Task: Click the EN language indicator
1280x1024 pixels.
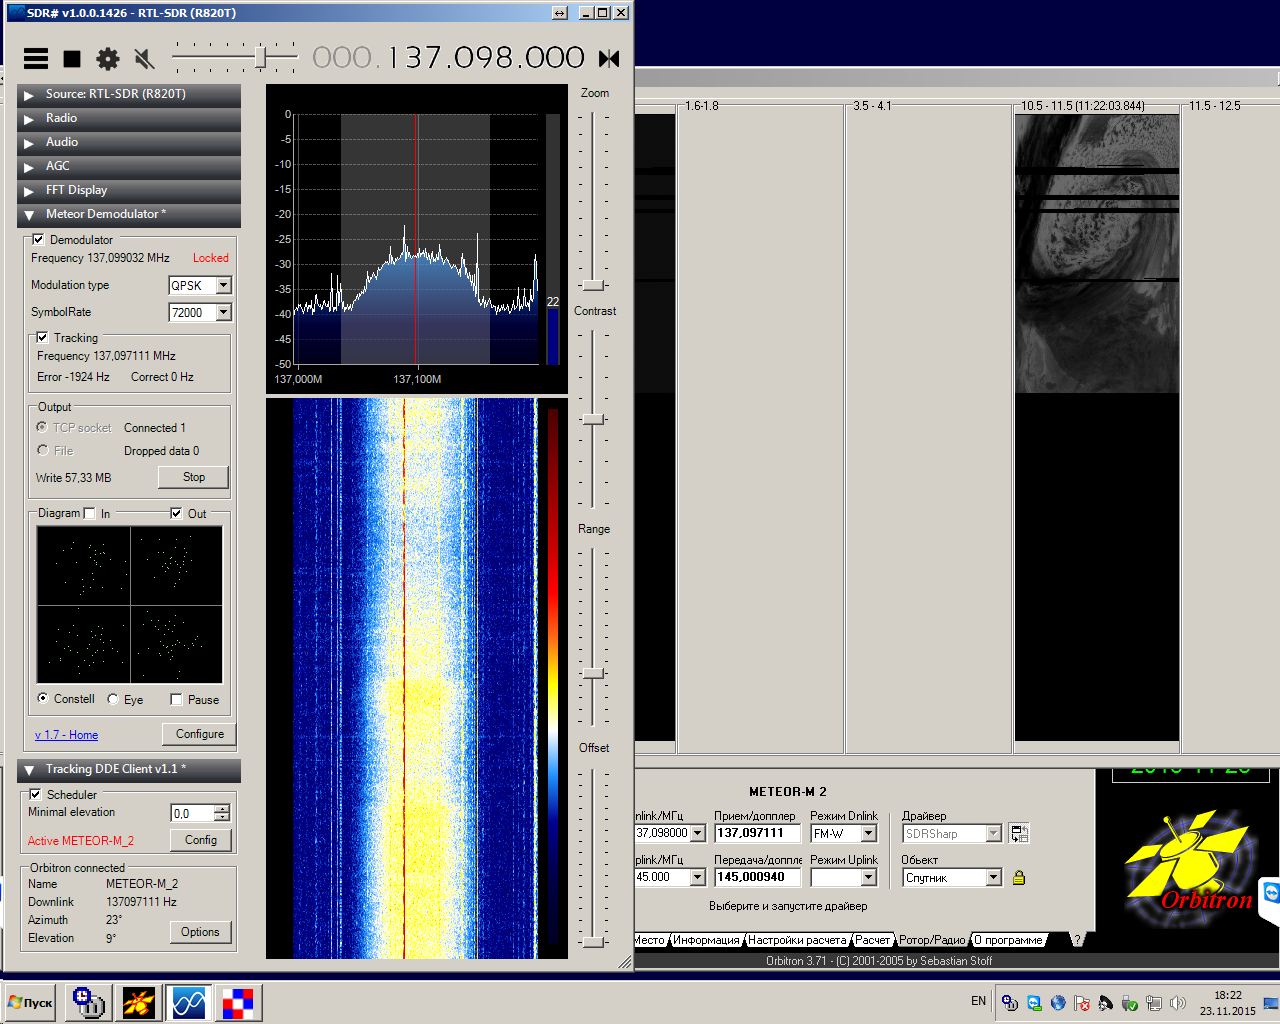Action: click(x=978, y=1001)
